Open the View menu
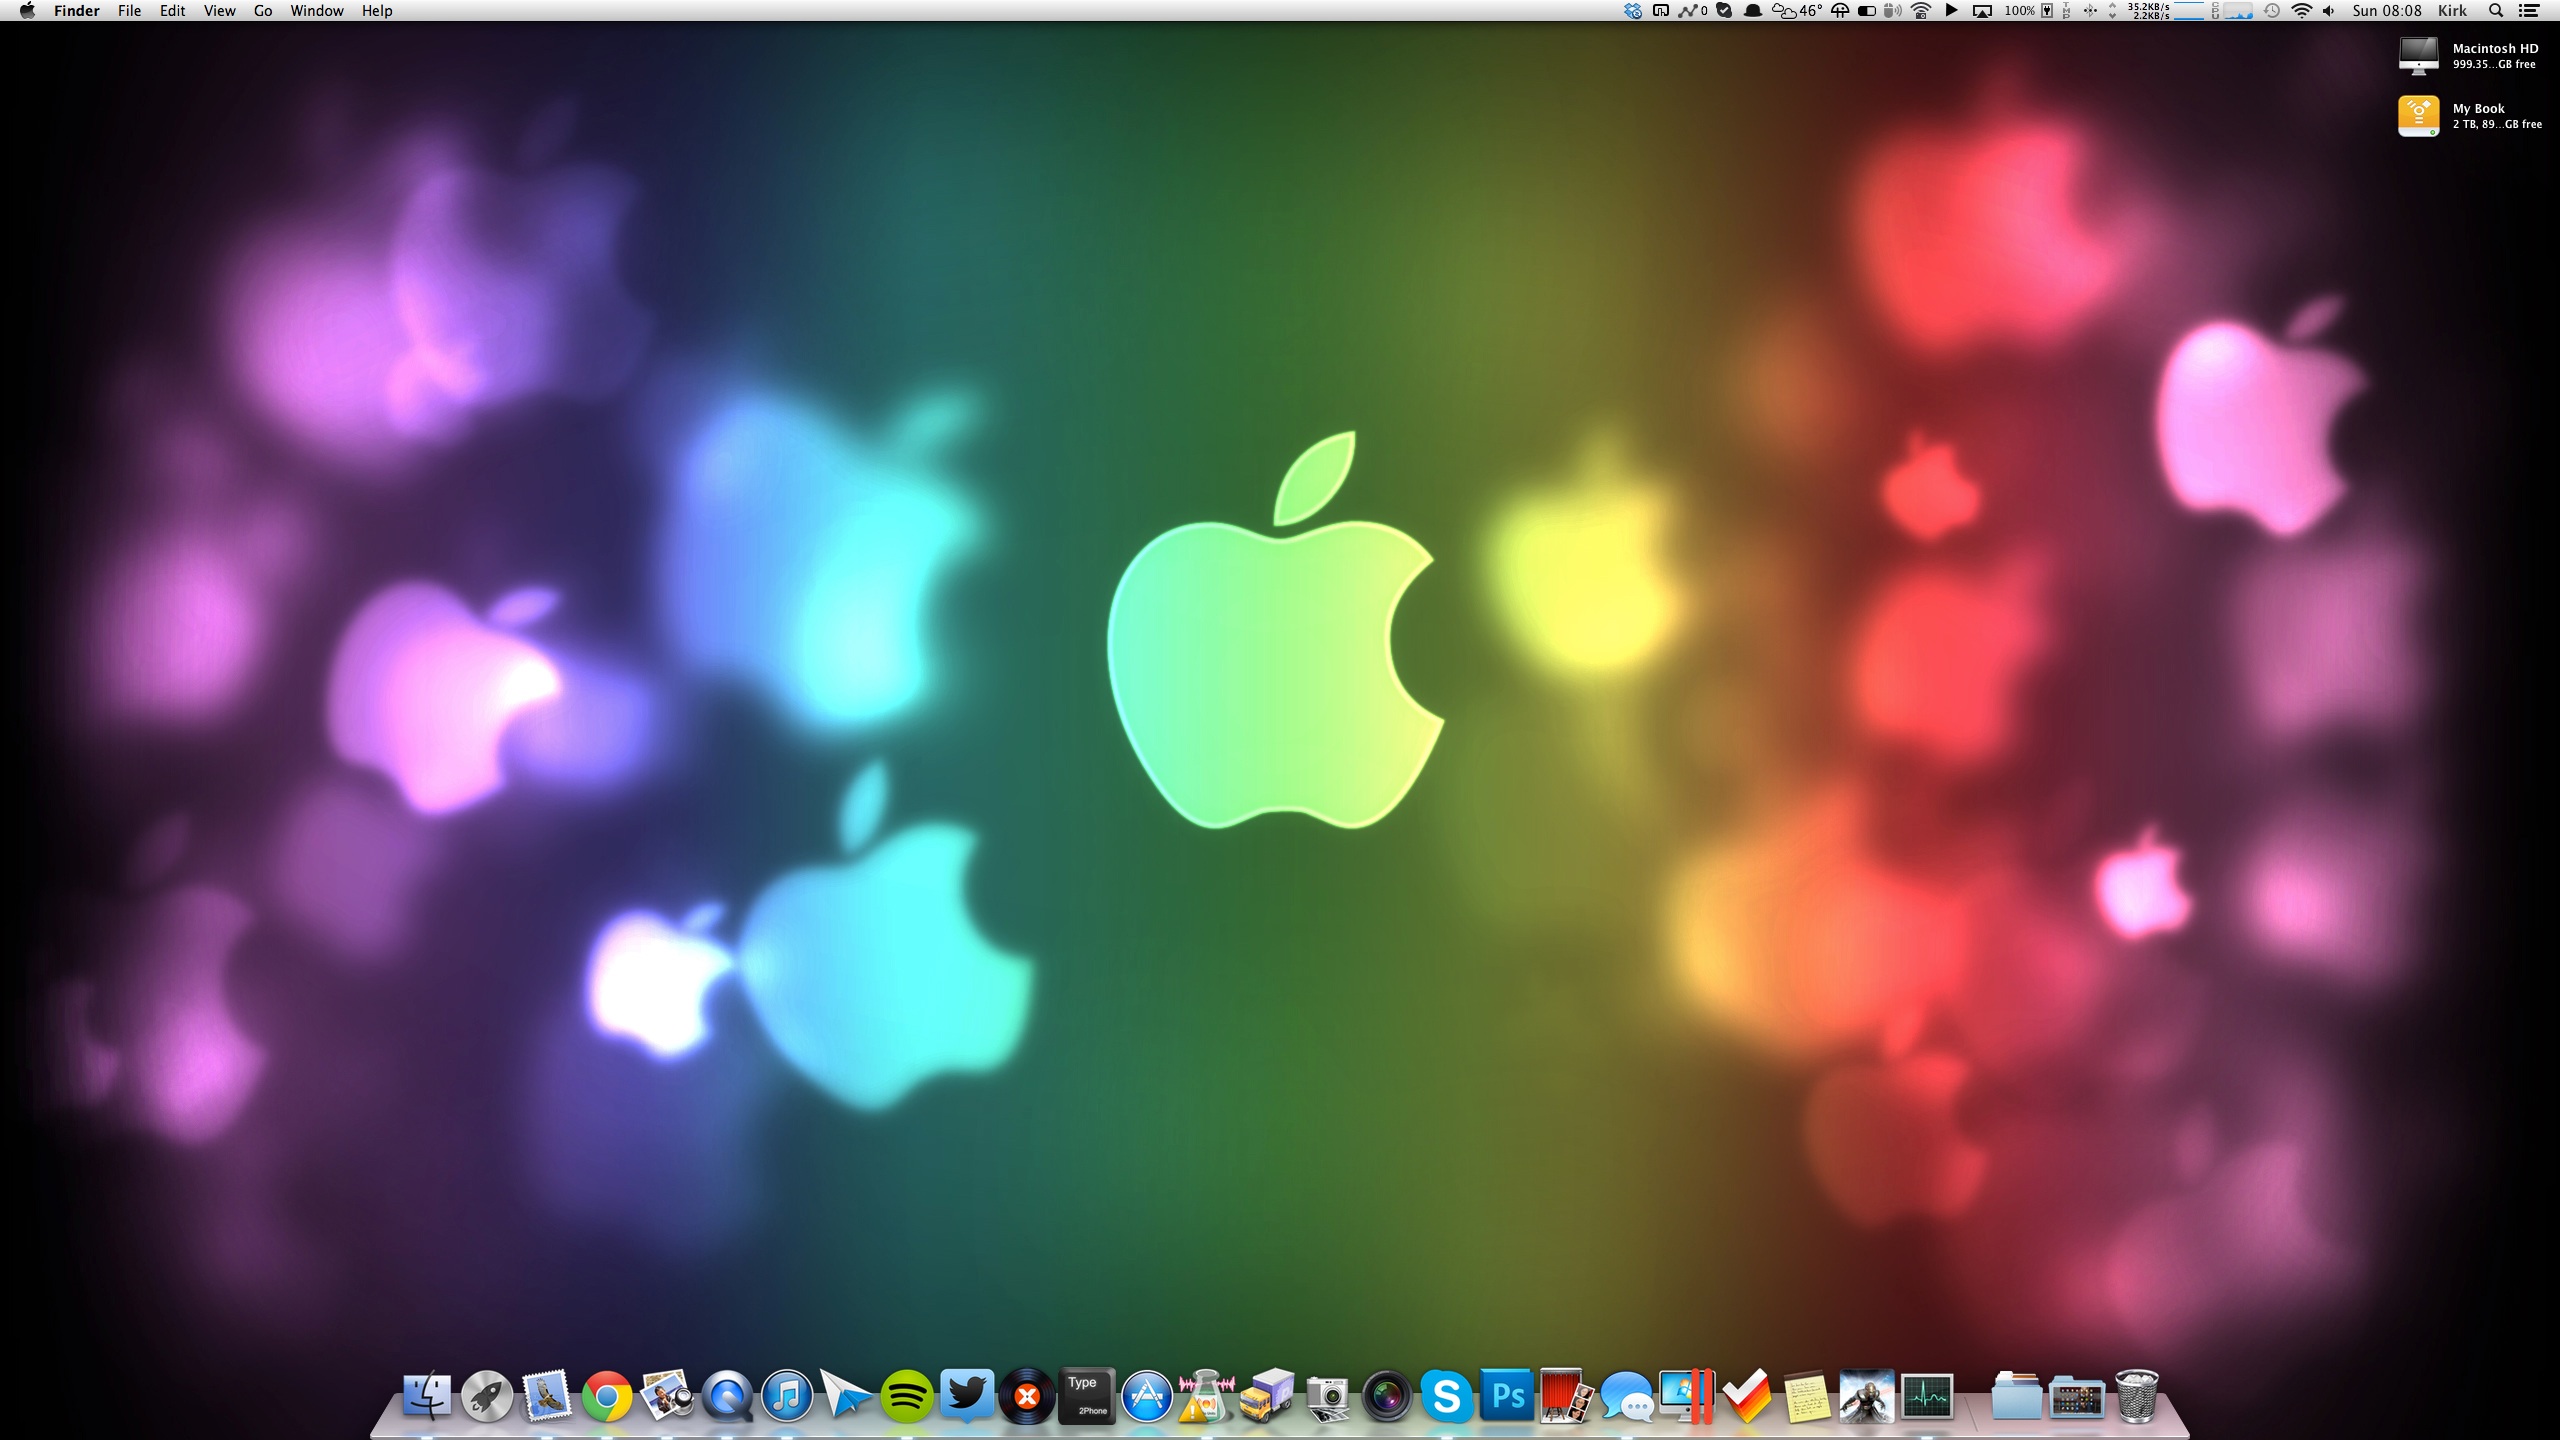2560x1440 pixels. (219, 11)
